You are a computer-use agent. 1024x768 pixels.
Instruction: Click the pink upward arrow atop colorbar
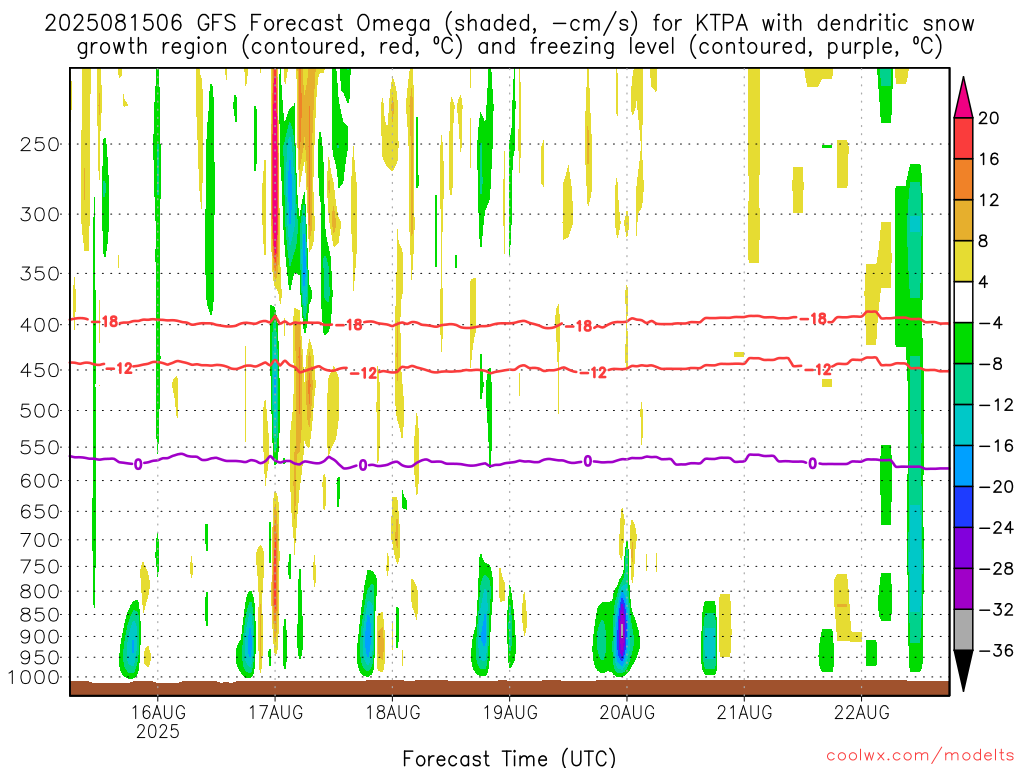click(x=963, y=99)
